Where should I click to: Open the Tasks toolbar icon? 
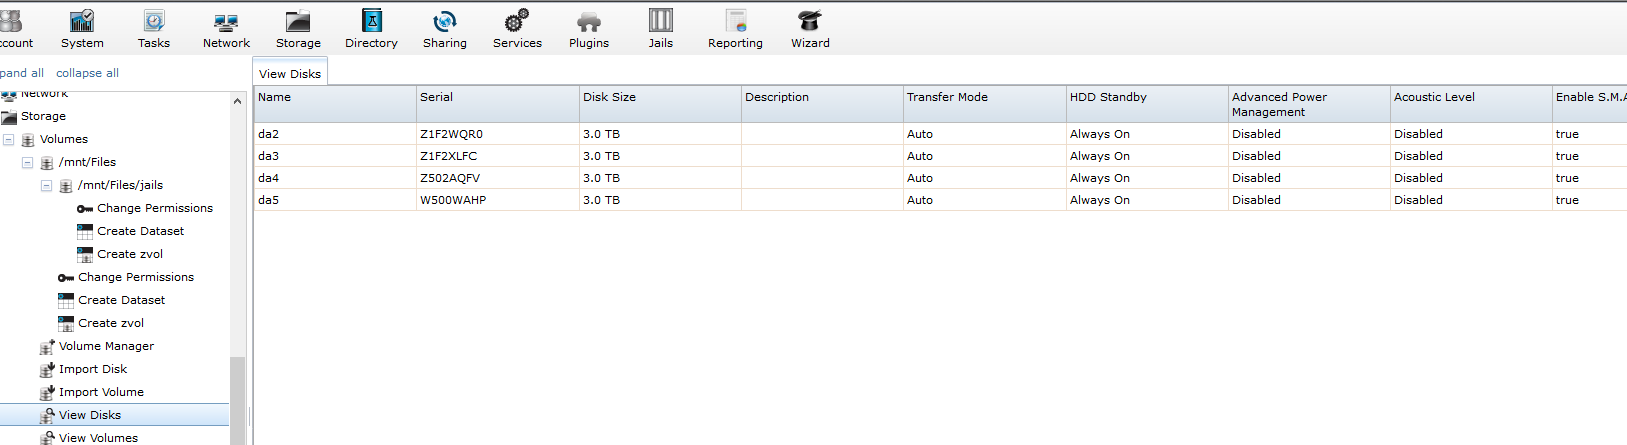click(x=154, y=21)
